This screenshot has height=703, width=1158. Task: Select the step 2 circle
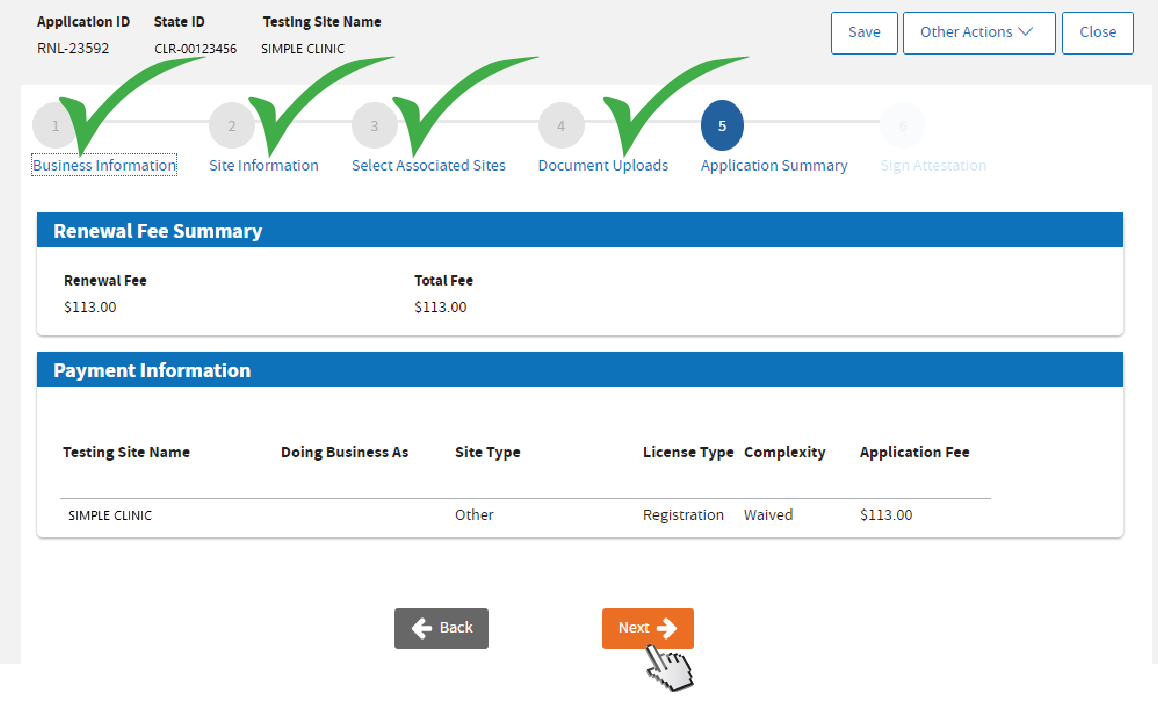231,126
